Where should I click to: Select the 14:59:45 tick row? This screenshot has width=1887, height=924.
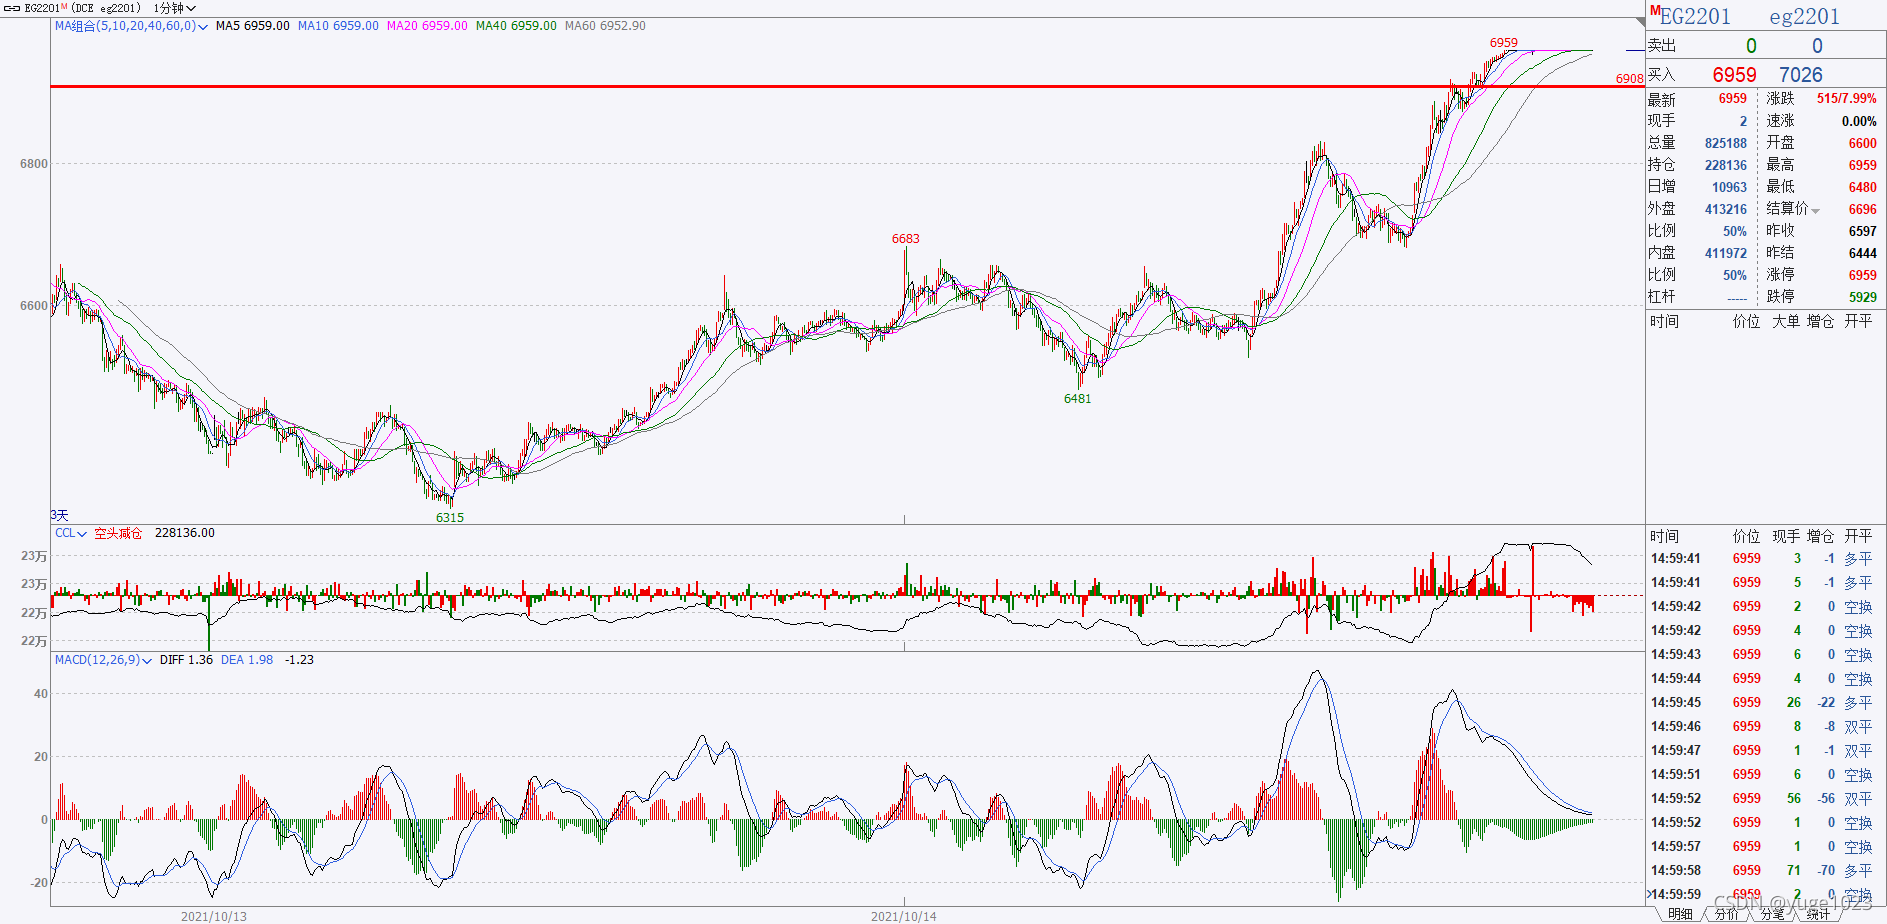(1765, 703)
